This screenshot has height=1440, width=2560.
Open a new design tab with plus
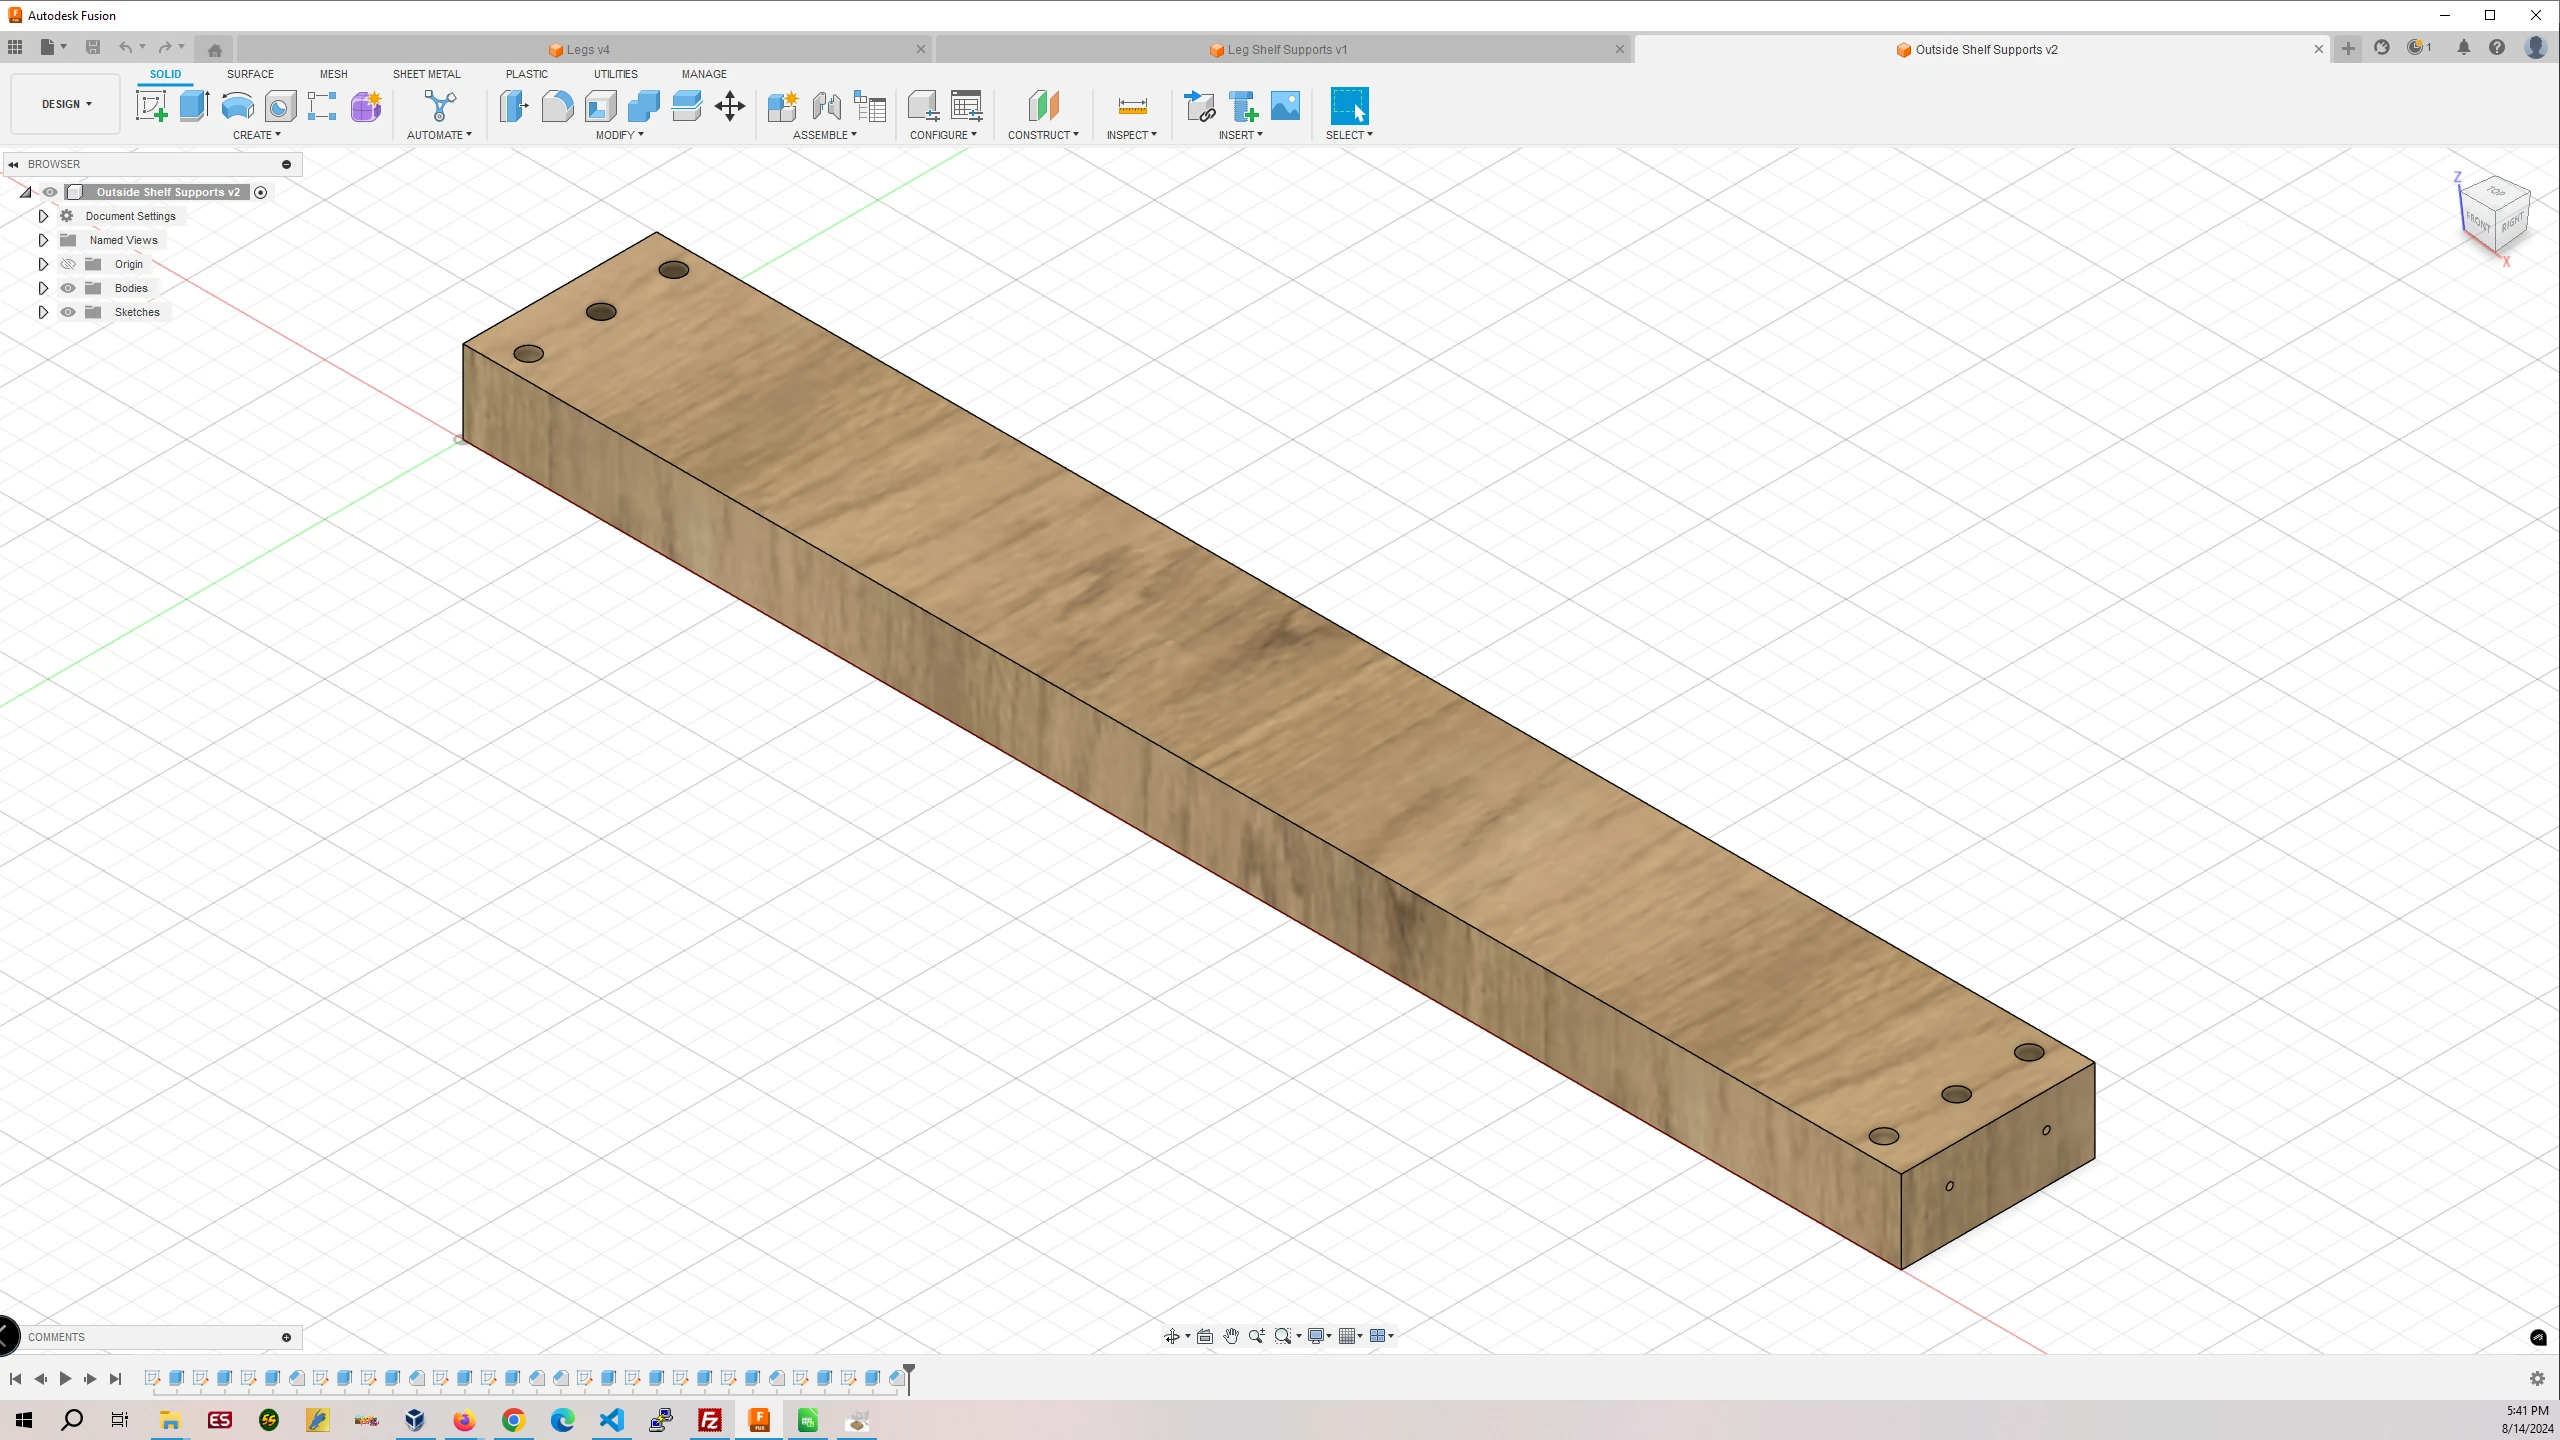click(x=2348, y=48)
